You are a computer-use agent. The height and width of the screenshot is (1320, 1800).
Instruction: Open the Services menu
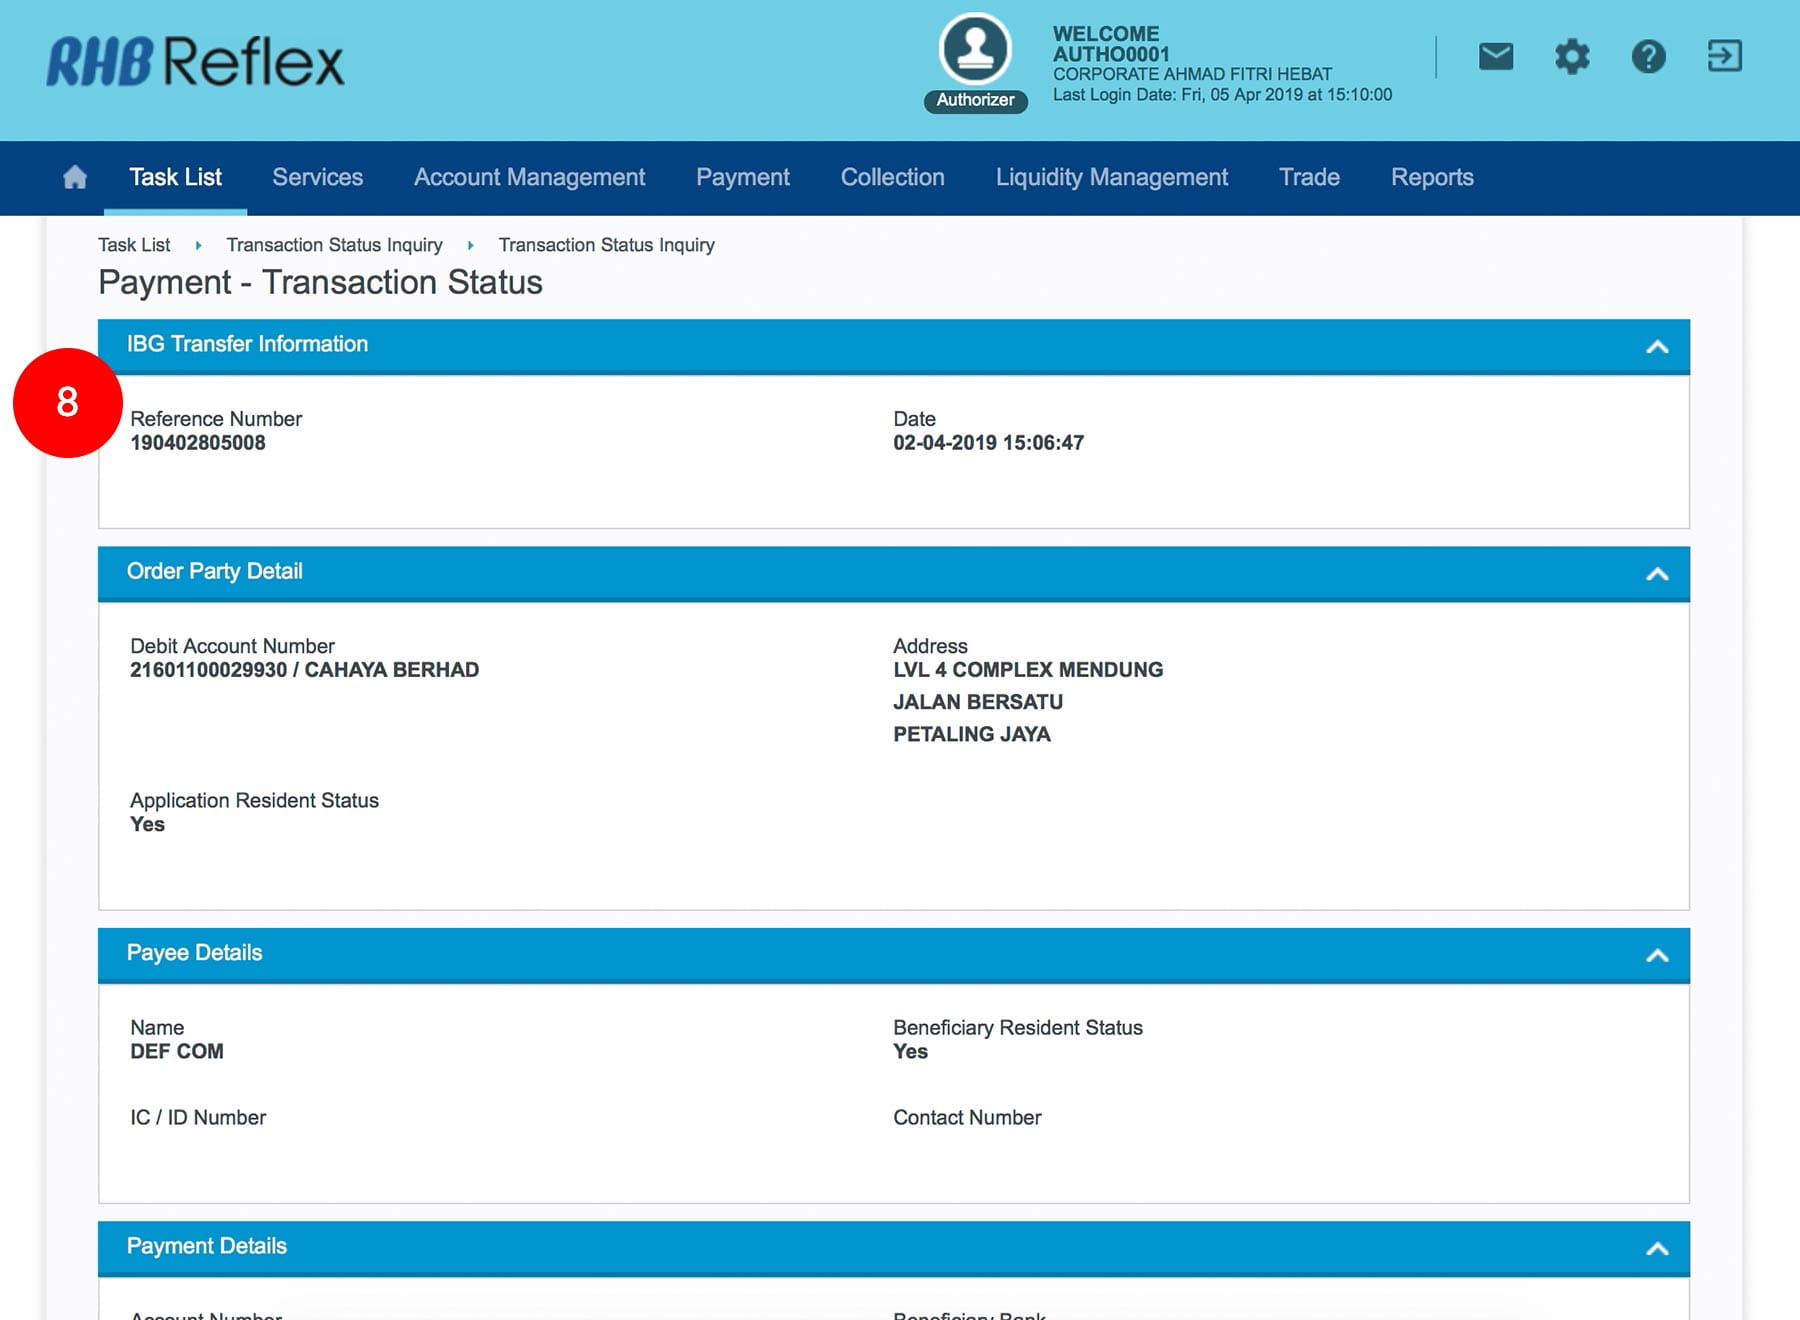point(317,178)
